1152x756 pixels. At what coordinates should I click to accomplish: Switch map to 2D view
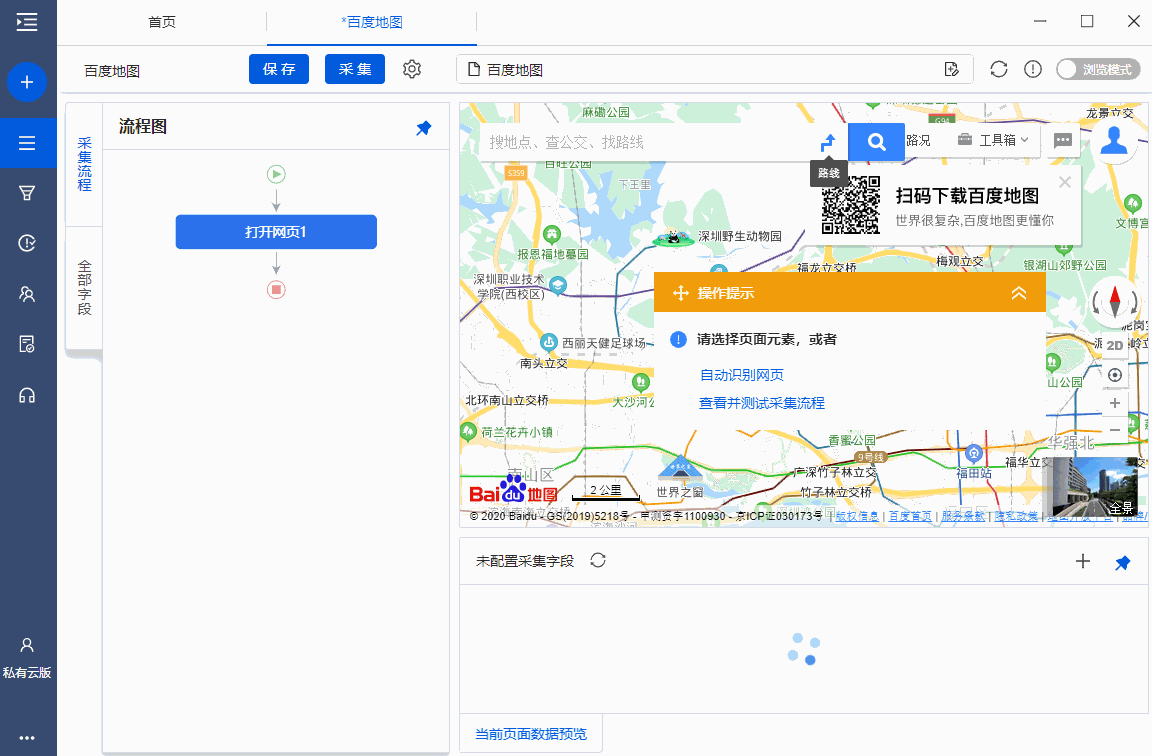point(1115,345)
